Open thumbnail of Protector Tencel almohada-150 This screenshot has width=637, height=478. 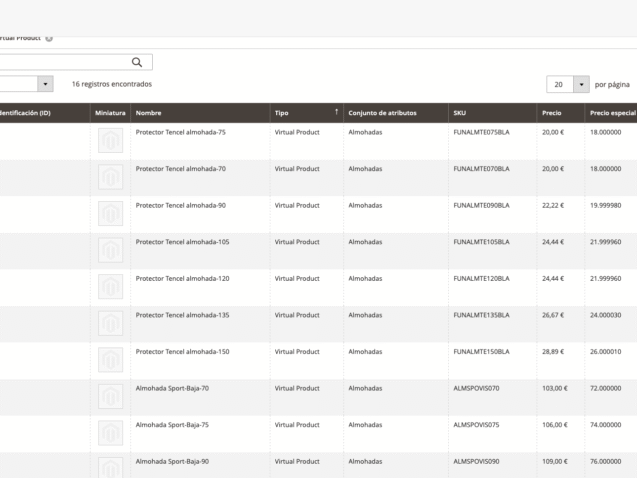pyautogui.click(x=110, y=360)
